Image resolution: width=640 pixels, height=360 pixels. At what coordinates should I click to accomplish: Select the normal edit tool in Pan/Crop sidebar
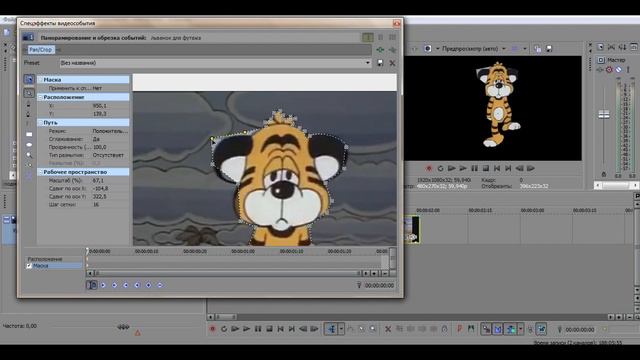click(x=29, y=79)
